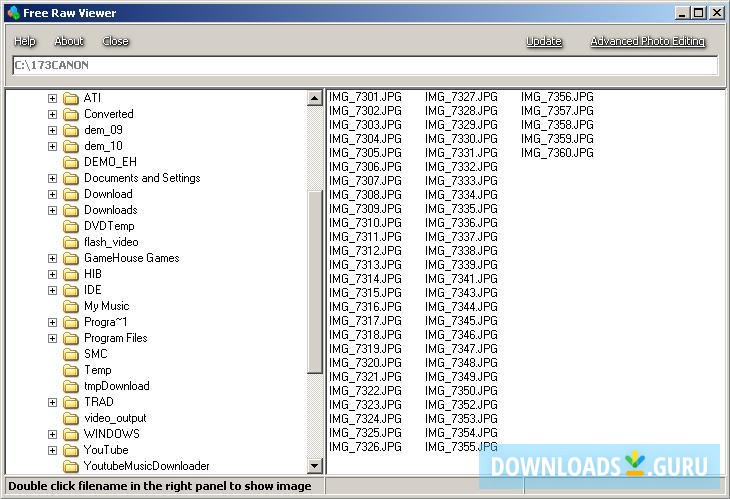
Task: Expand the IDE folder node
Action: click(53, 290)
